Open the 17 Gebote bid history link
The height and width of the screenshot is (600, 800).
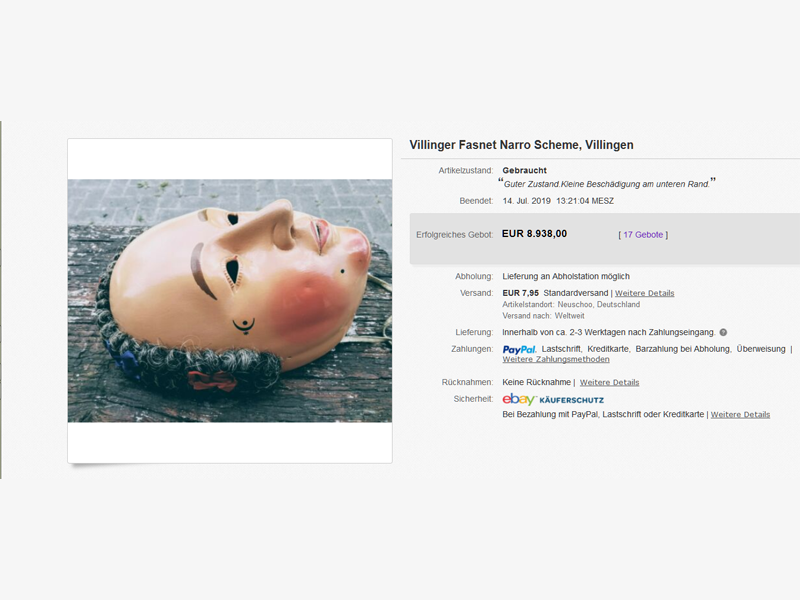643,235
